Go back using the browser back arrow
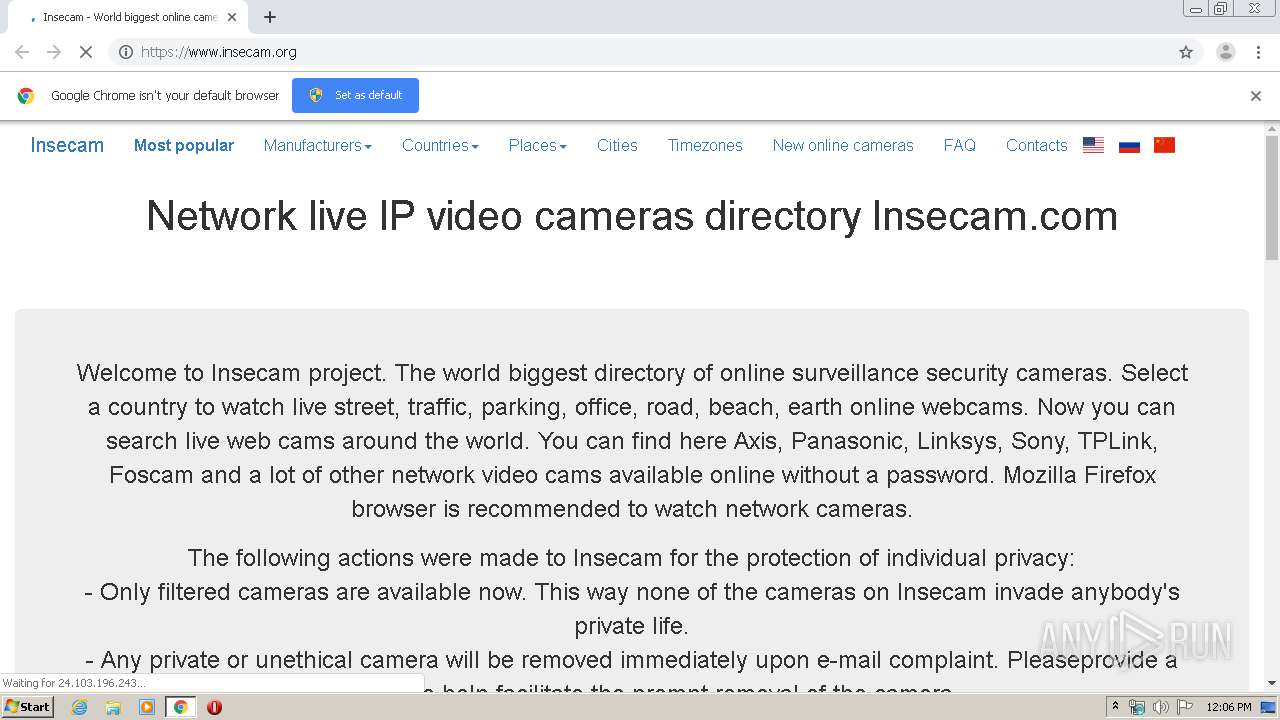This screenshot has height=720, width=1280. pos(22,52)
